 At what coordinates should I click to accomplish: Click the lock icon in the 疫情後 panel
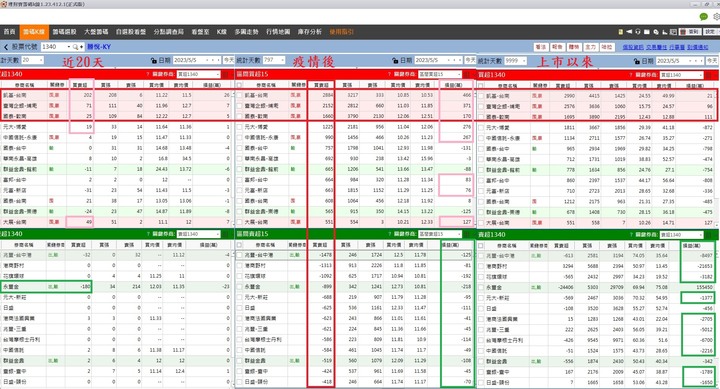(x=395, y=61)
